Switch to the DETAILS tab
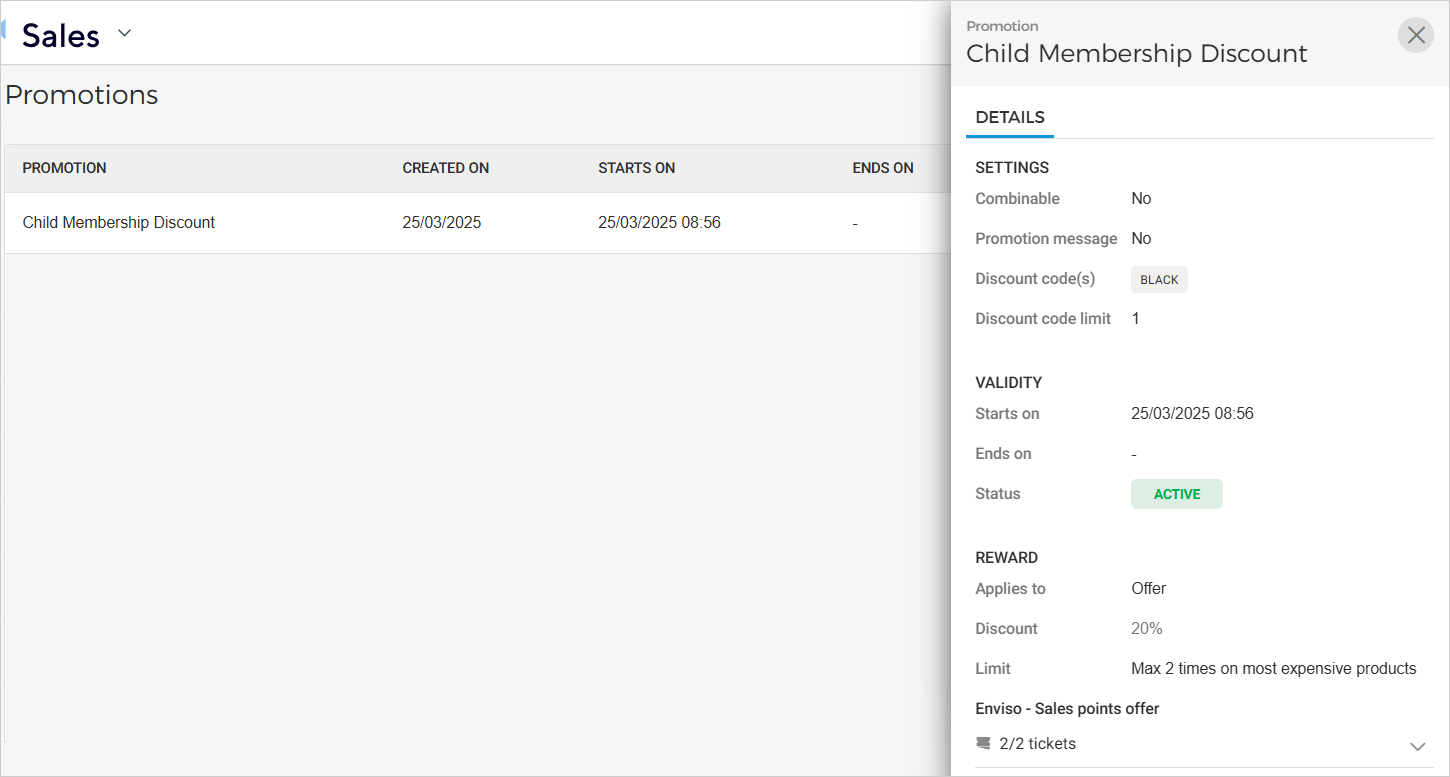The image size is (1450, 777). pos(1009,117)
